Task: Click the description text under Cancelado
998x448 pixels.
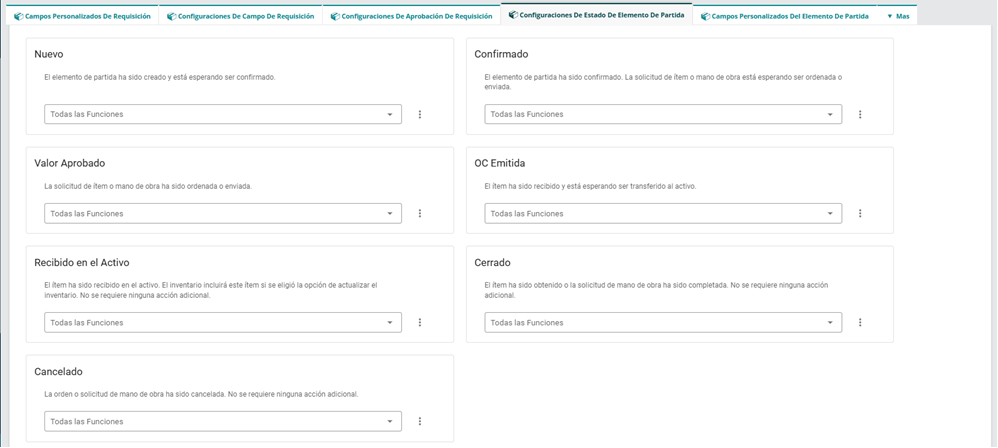Action: tap(201, 395)
